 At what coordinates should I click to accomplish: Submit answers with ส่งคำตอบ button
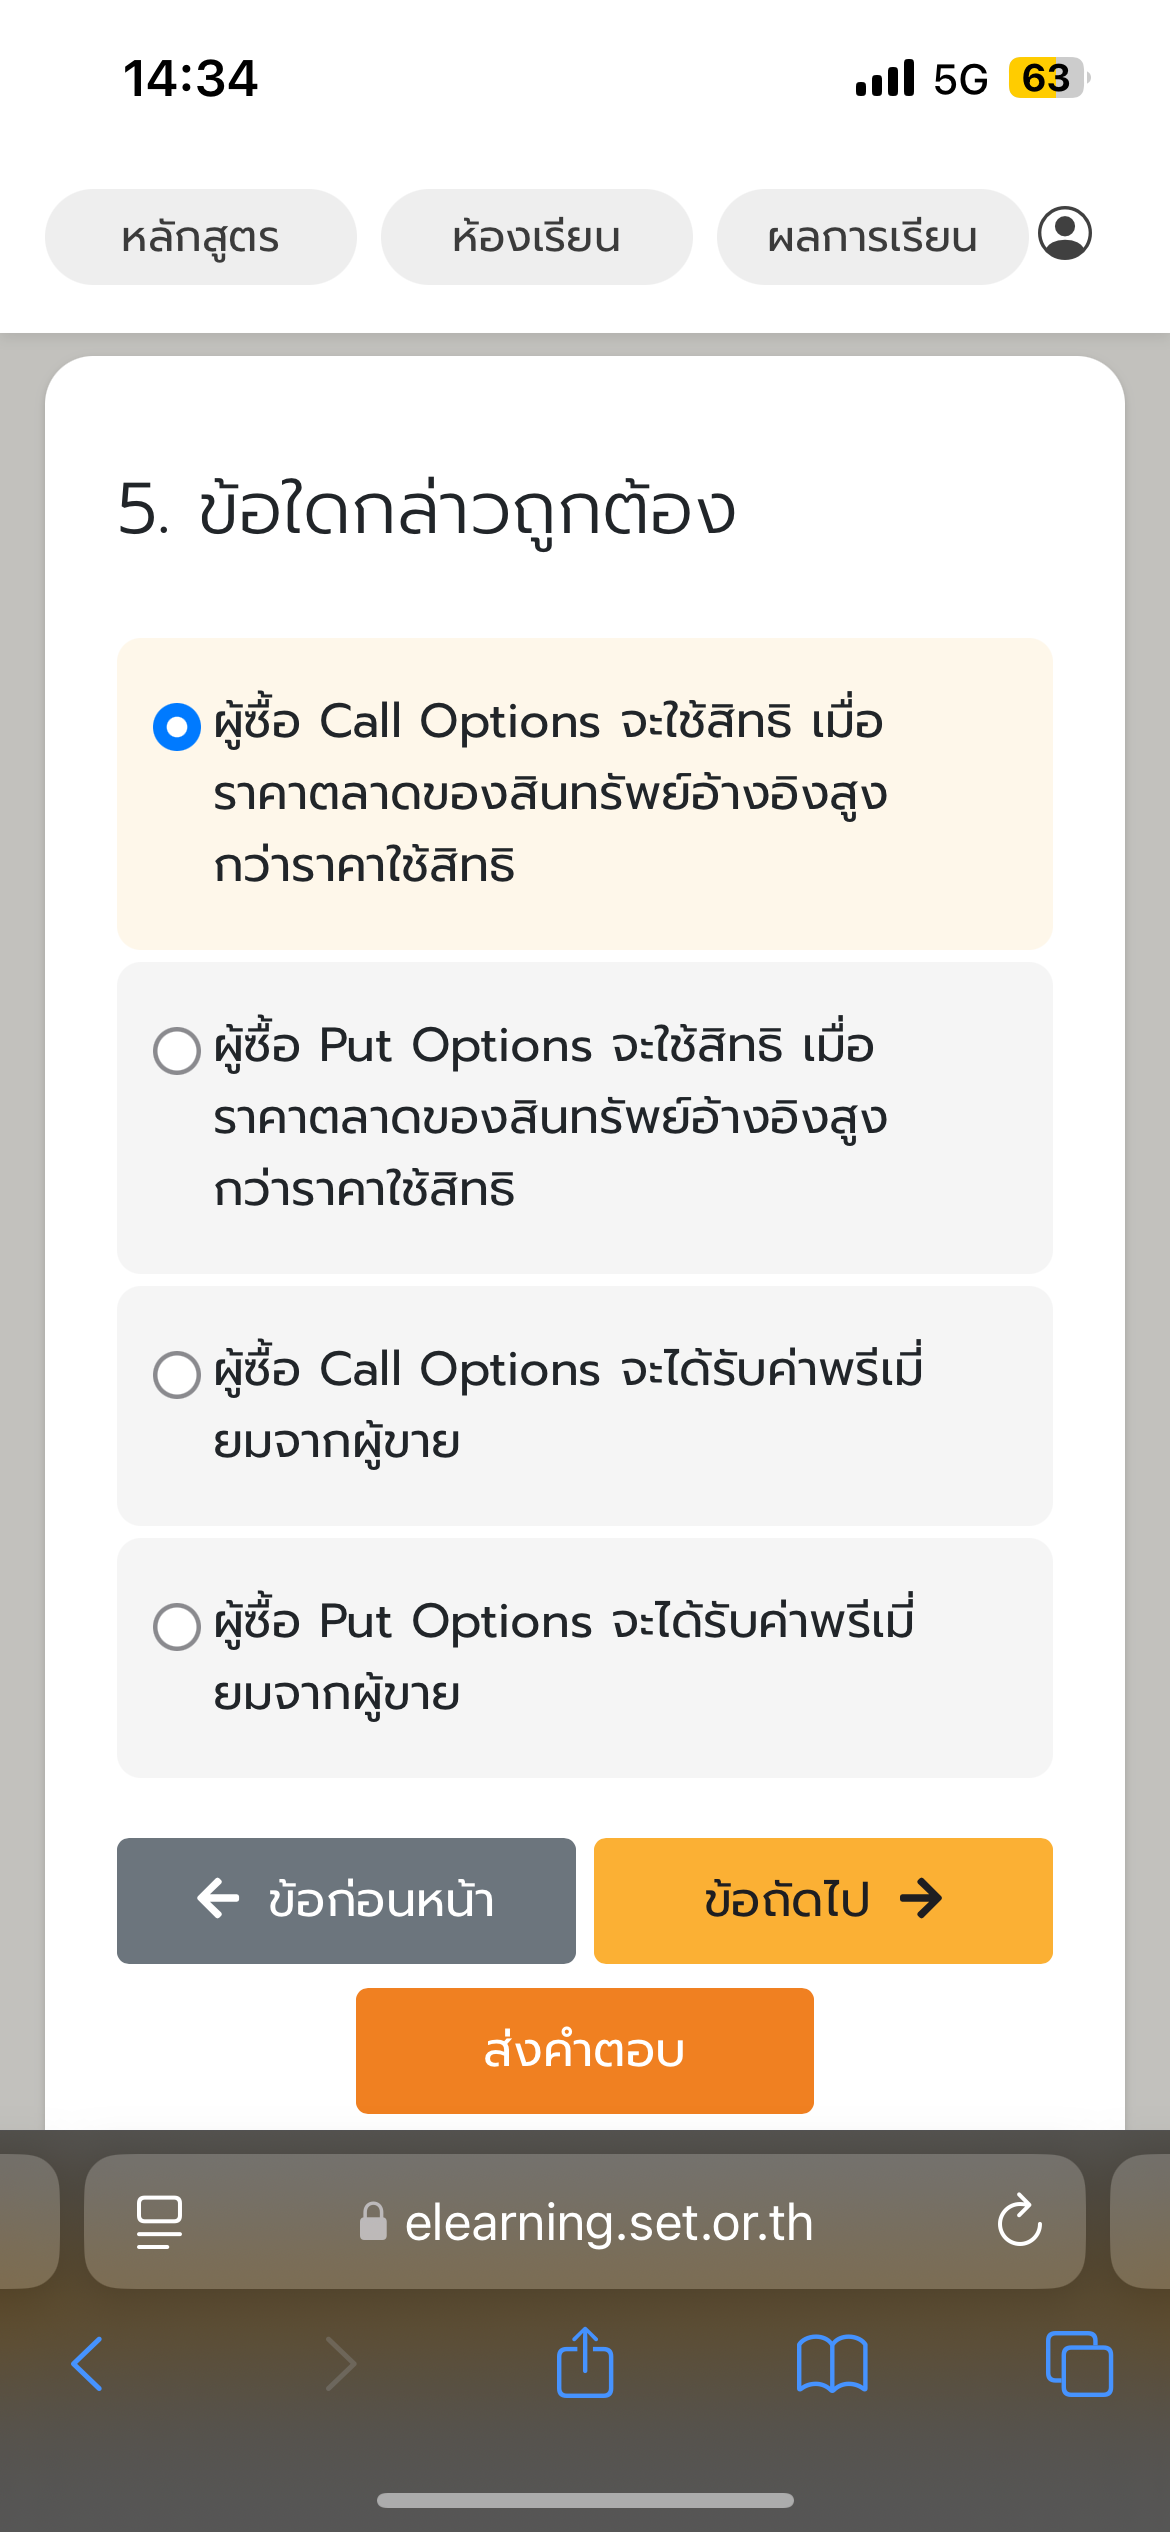tap(584, 2050)
